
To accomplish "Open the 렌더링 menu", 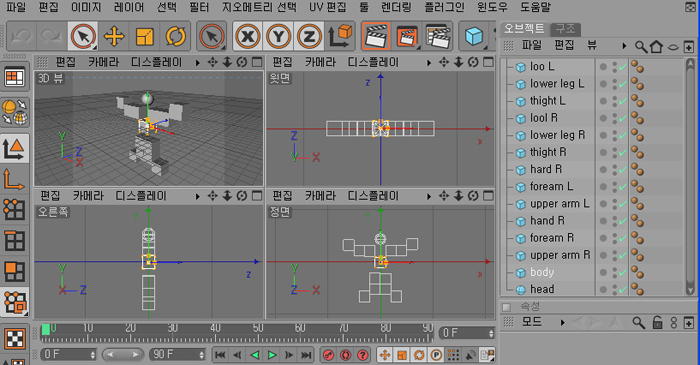I will coord(396,7).
